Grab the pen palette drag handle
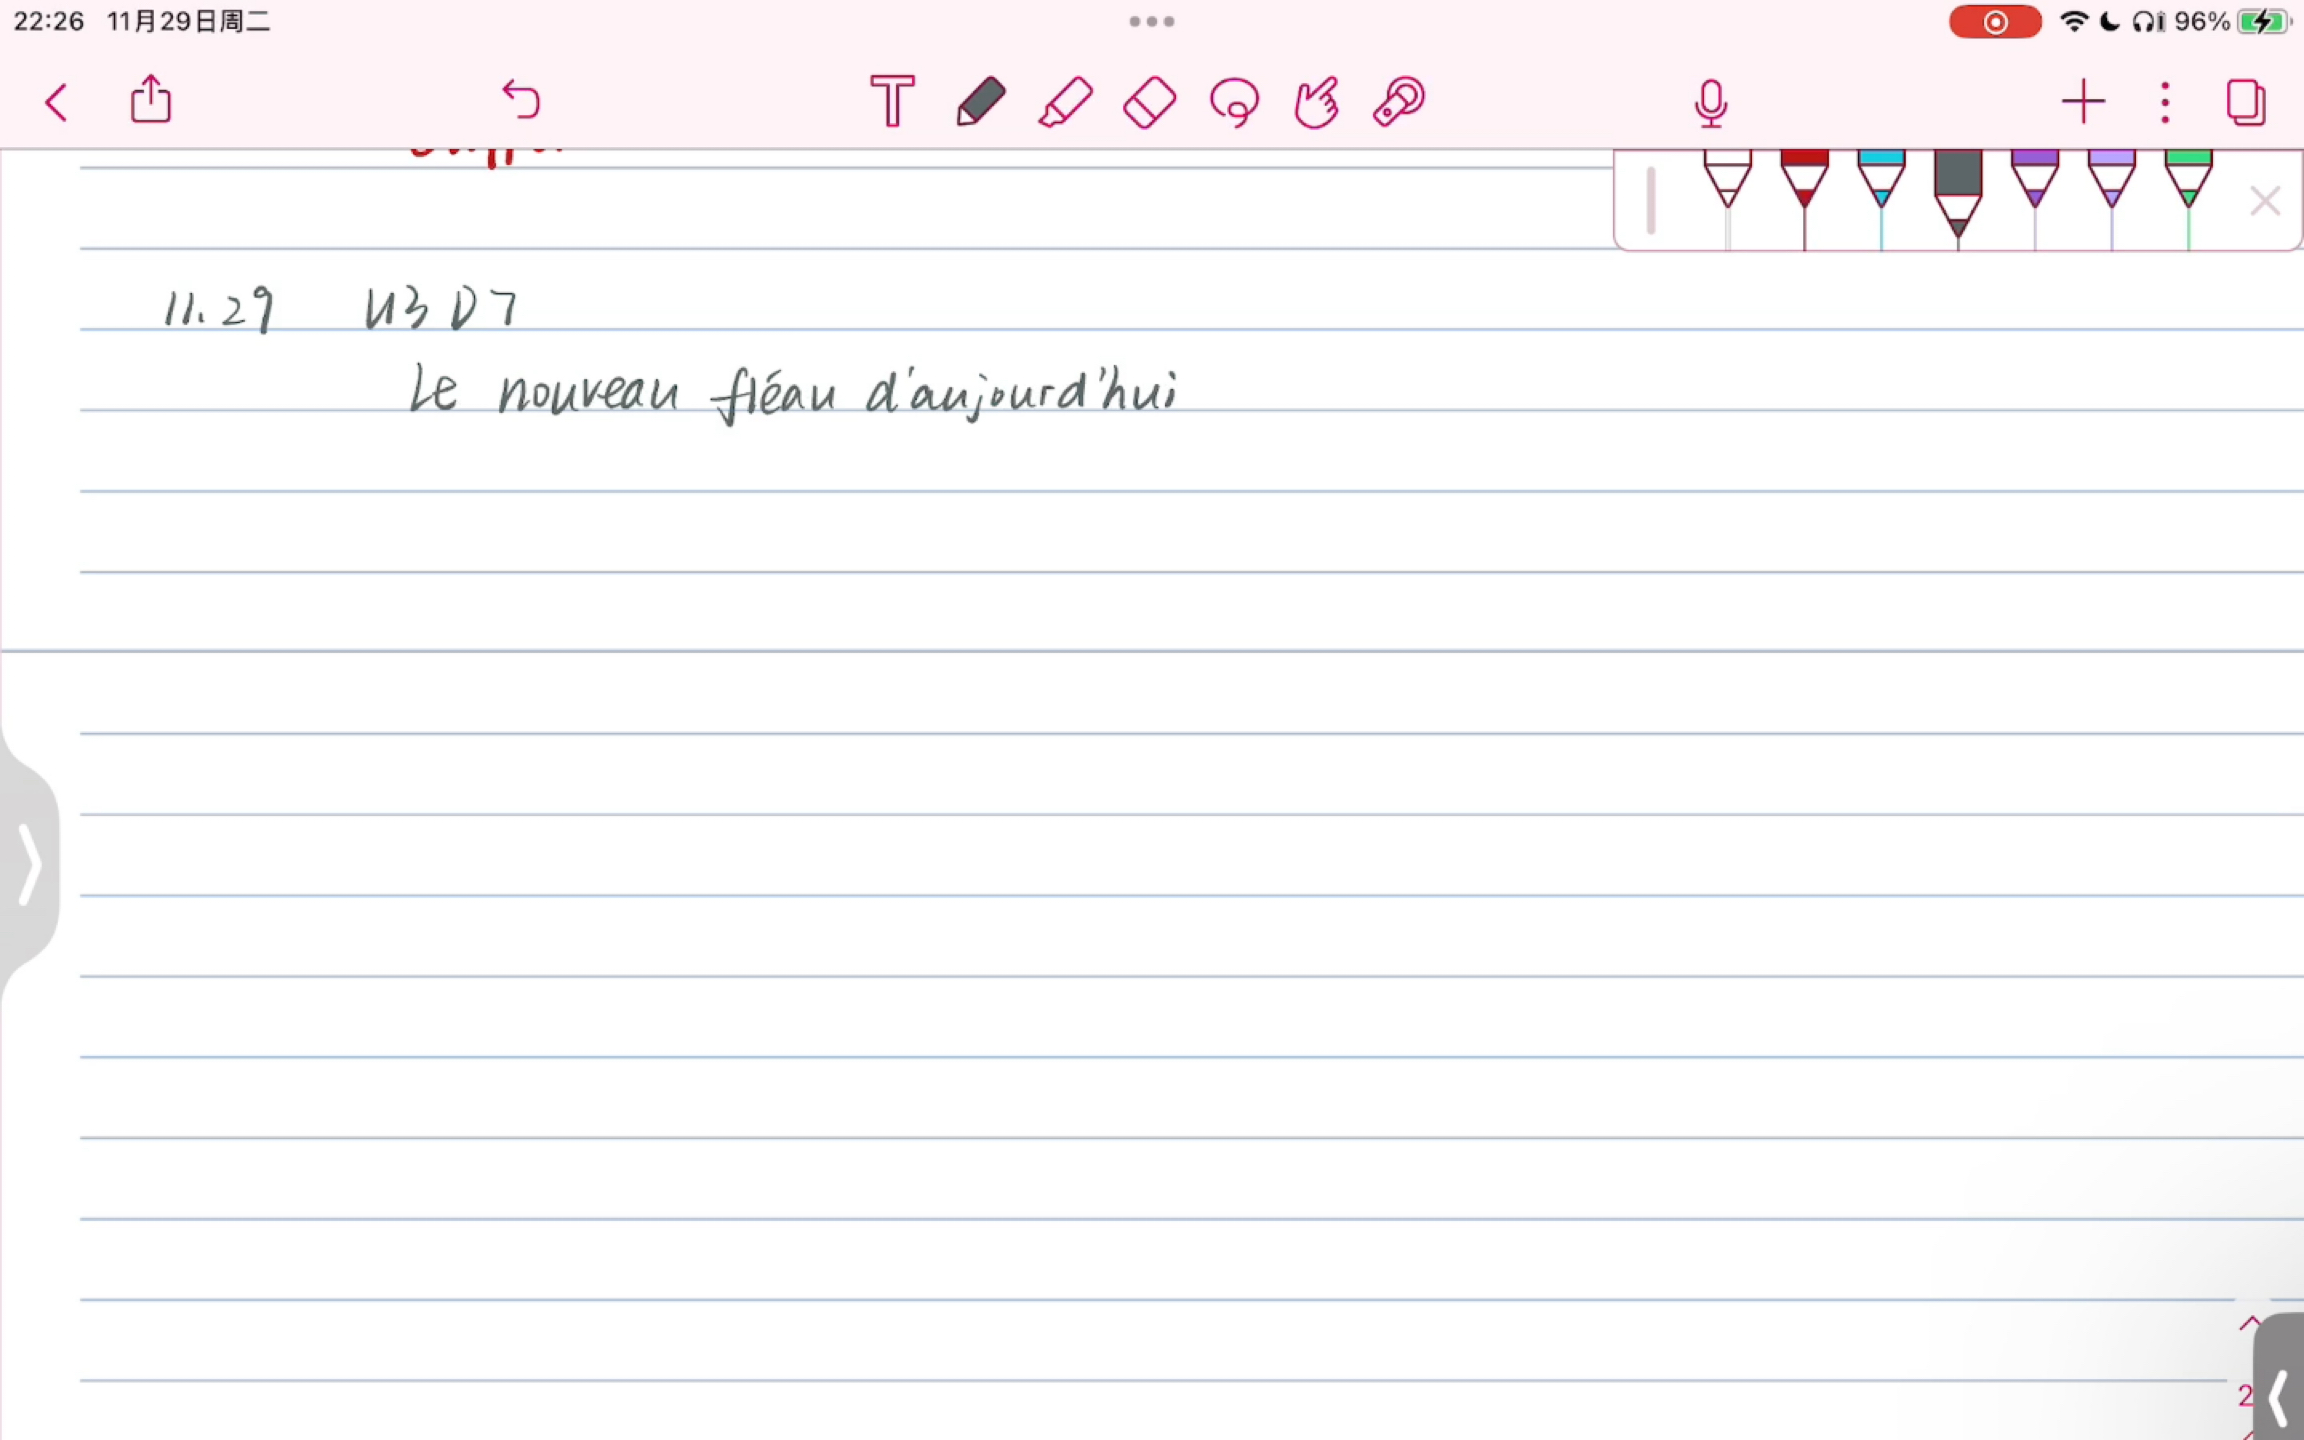This screenshot has height=1440, width=2304. coord(1651,201)
